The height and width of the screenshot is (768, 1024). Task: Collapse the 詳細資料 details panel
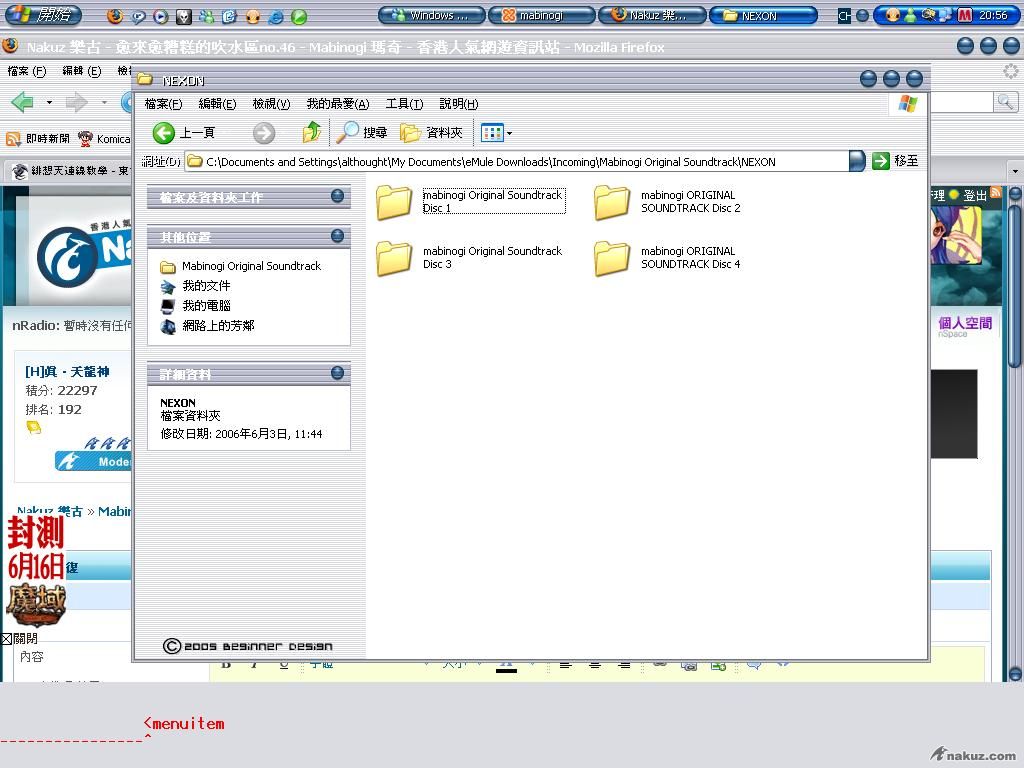point(337,373)
